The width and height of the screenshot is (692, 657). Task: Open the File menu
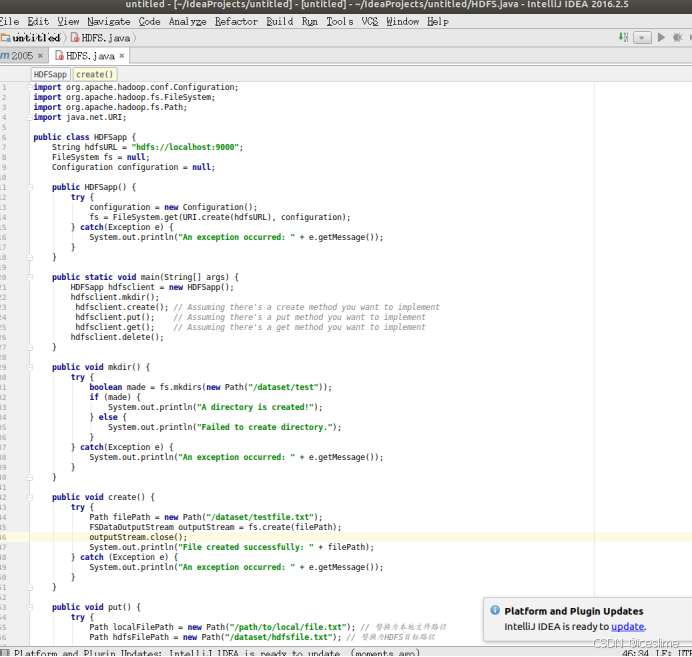point(9,21)
